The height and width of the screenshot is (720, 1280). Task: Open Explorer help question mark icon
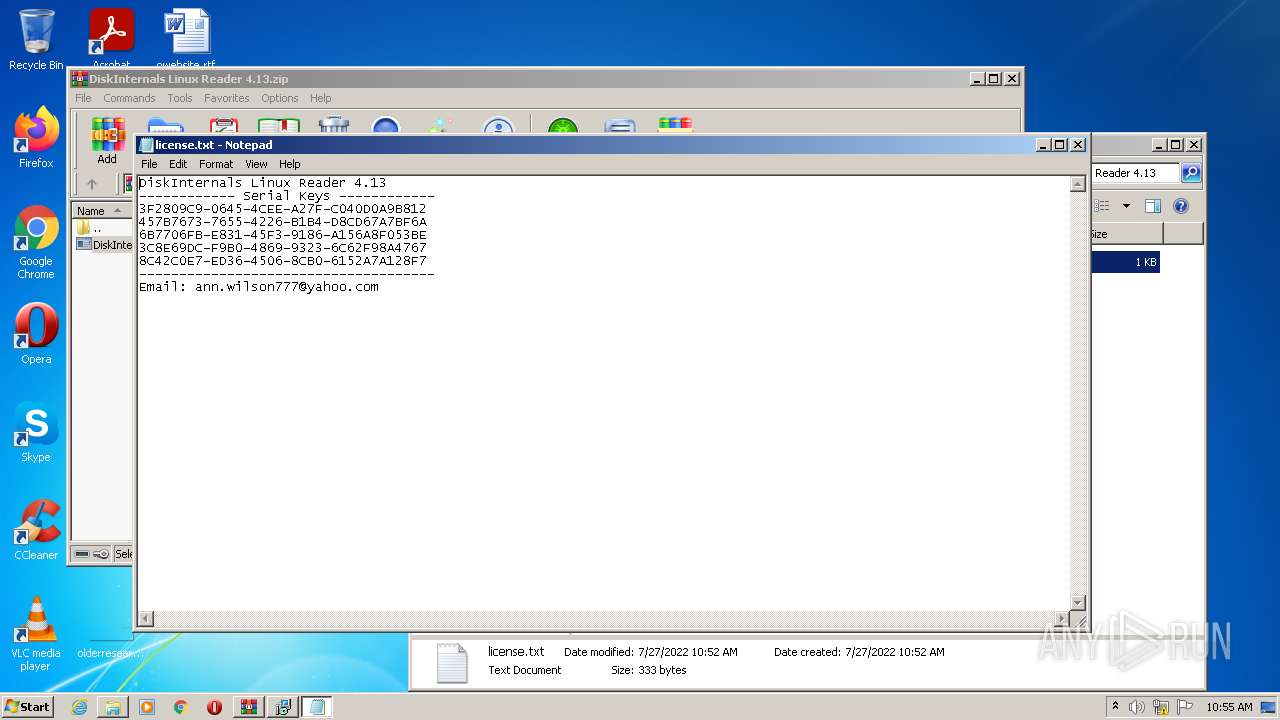(x=1181, y=206)
